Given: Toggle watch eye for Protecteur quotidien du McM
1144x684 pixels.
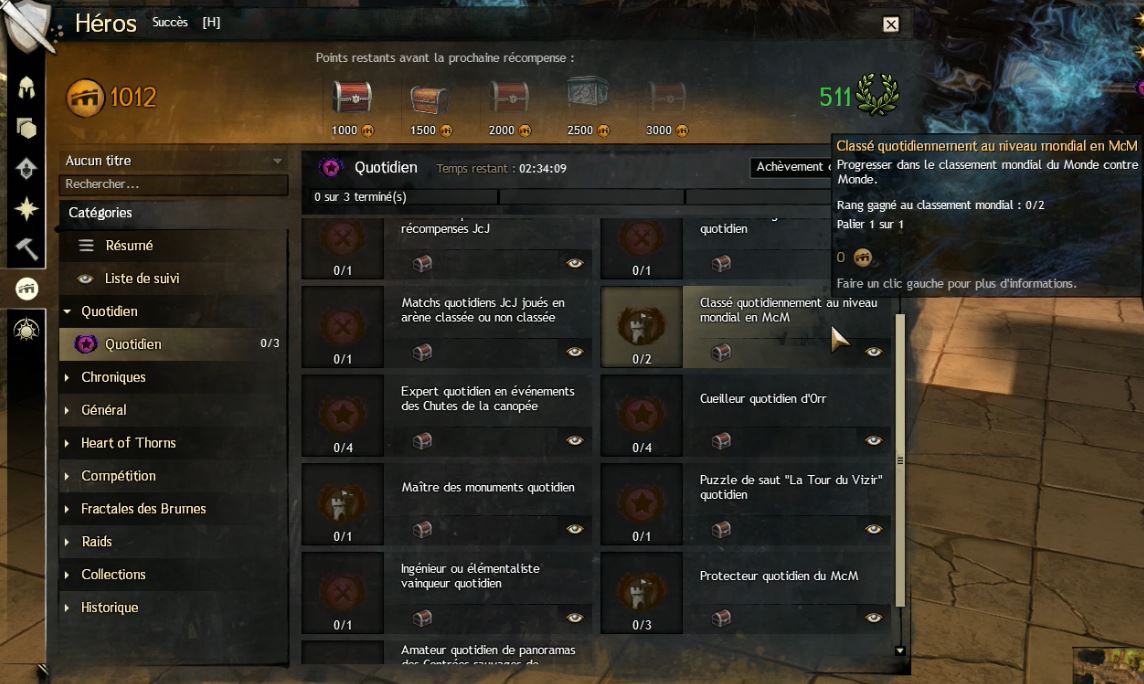Looking at the screenshot, I should coord(873,618).
